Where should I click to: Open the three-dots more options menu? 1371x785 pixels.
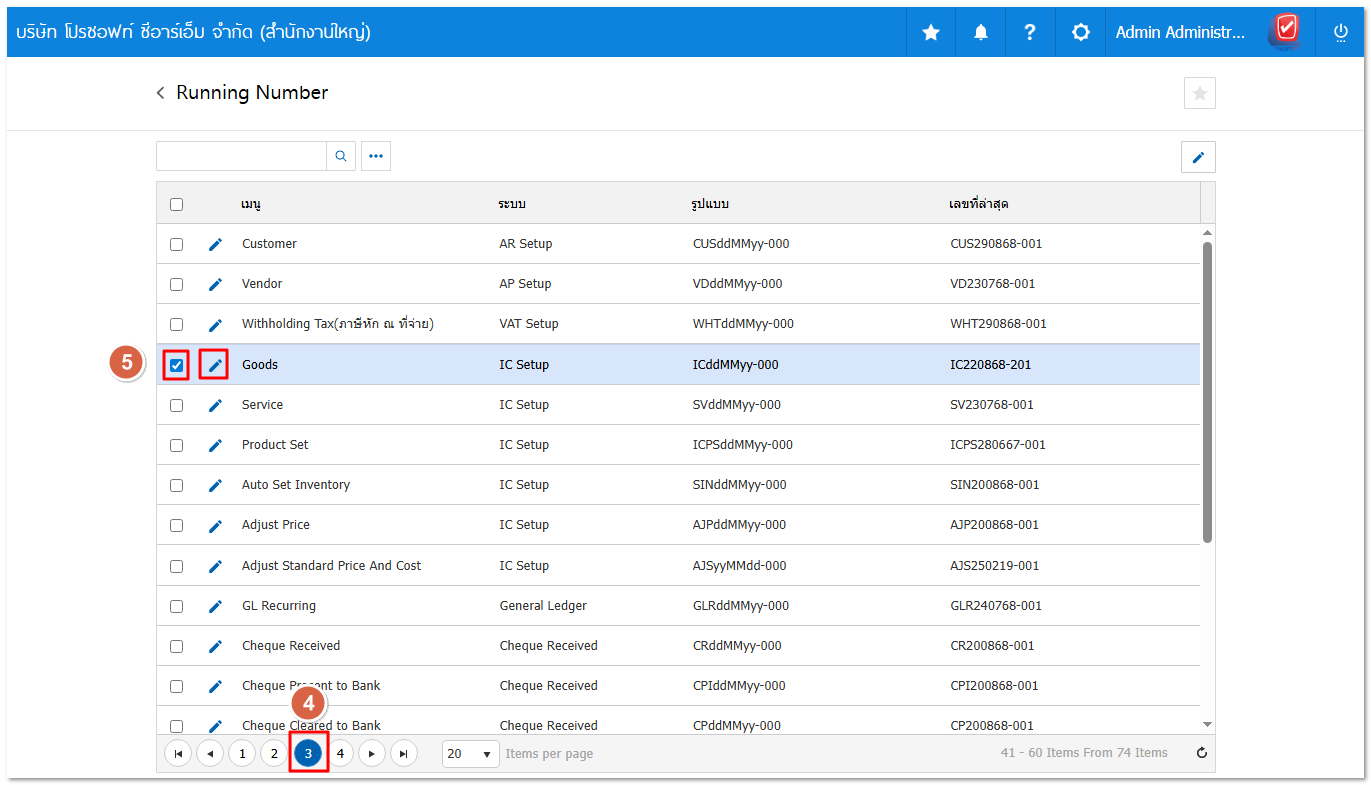(x=376, y=156)
